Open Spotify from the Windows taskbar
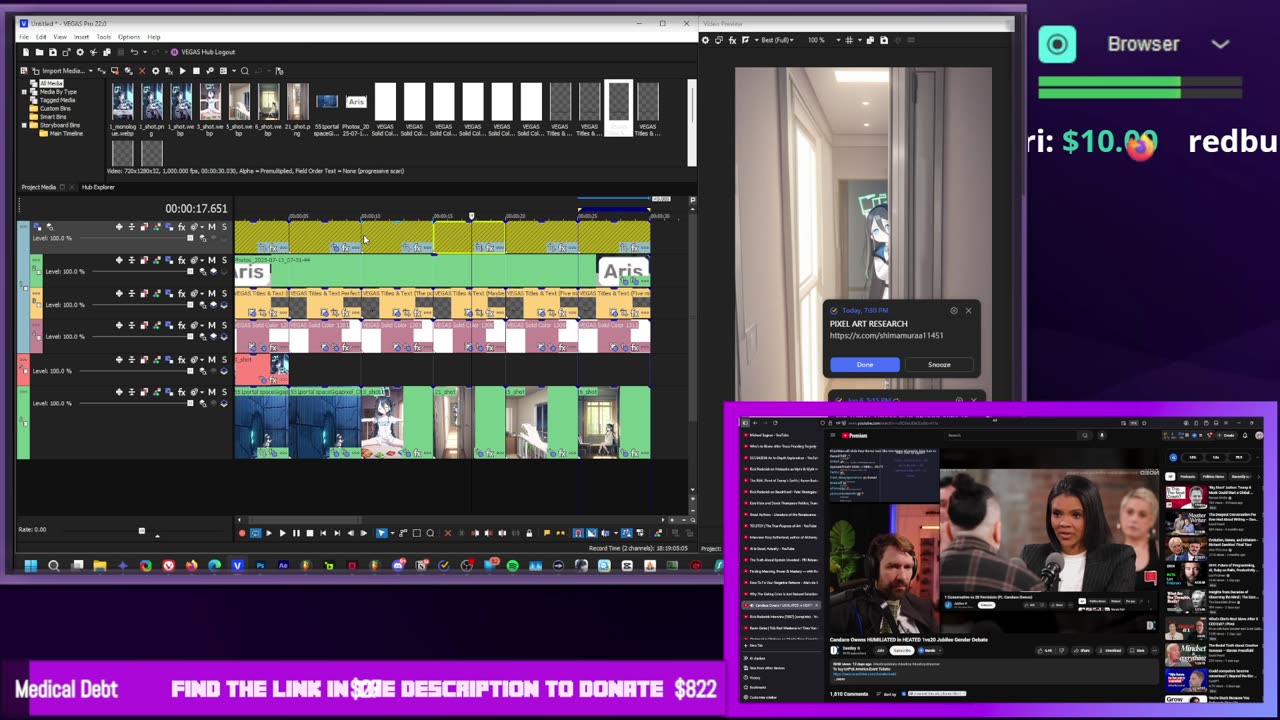Screen dimensions: 1280x720 (x=512, y=565)
